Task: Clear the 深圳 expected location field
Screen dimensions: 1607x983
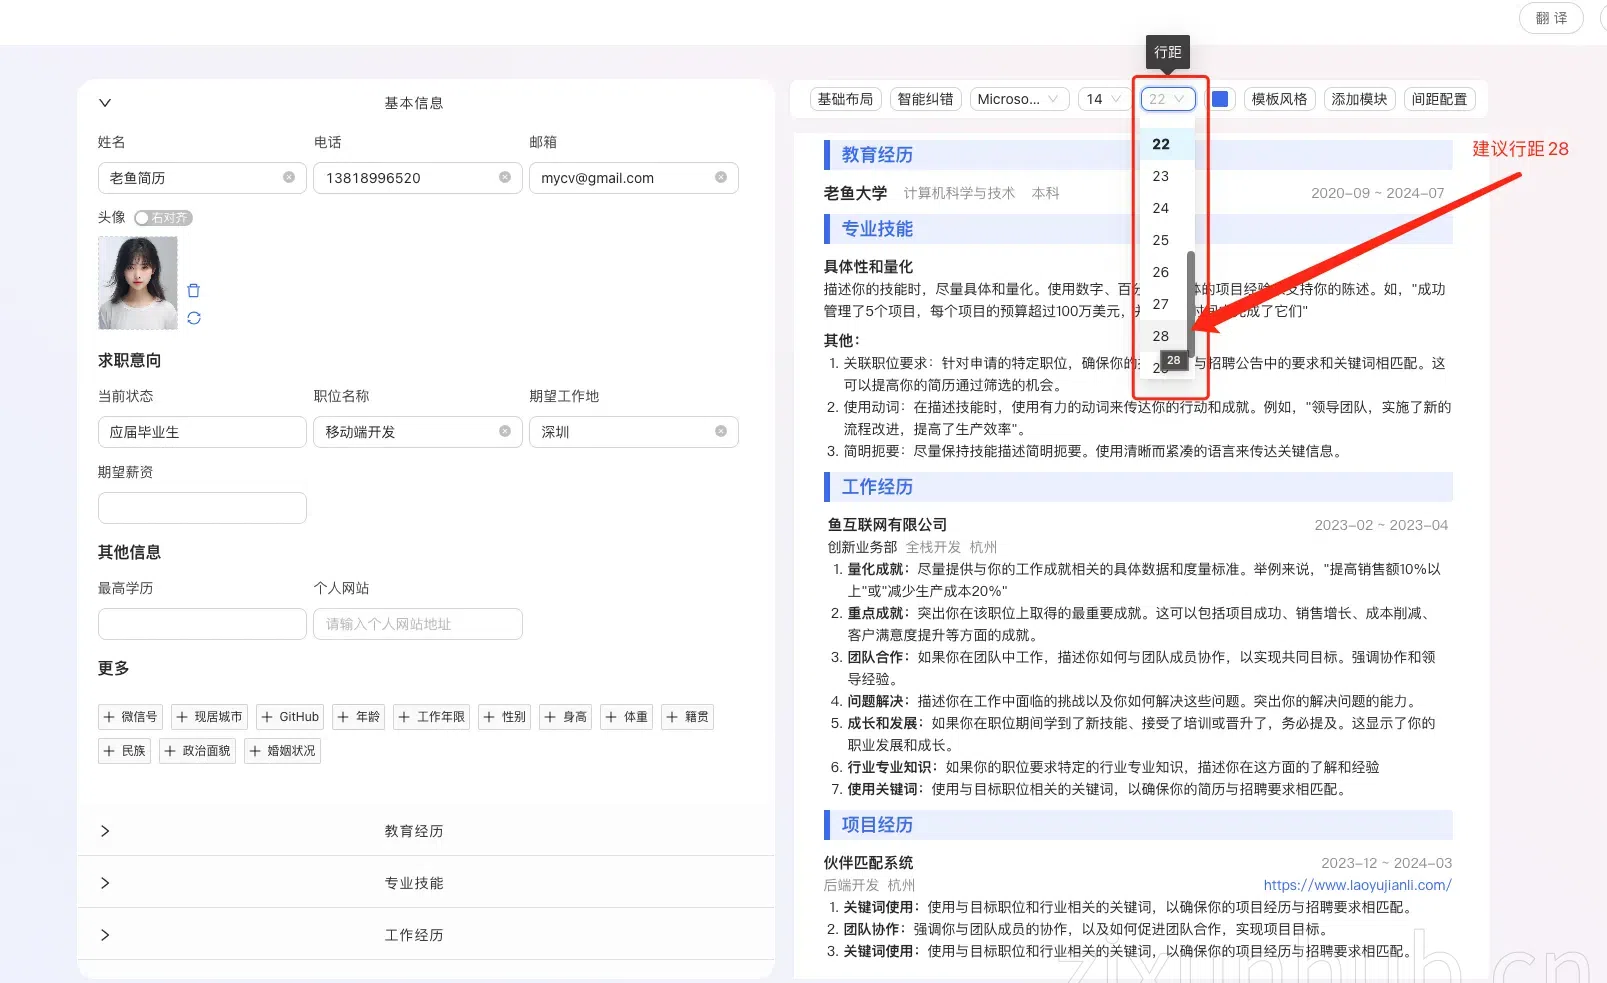Action: [x=721, y=431]
